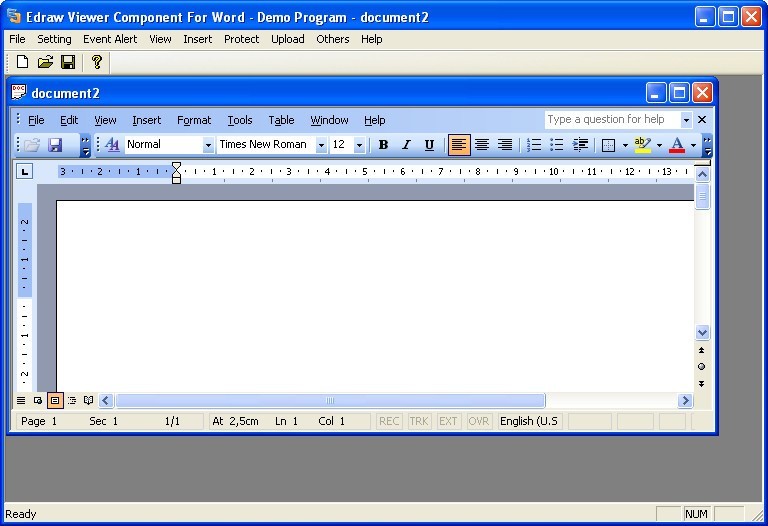Click the 'Type a question for help' box
The width and height of the screenshot is (768, 526).
(612, 119)
